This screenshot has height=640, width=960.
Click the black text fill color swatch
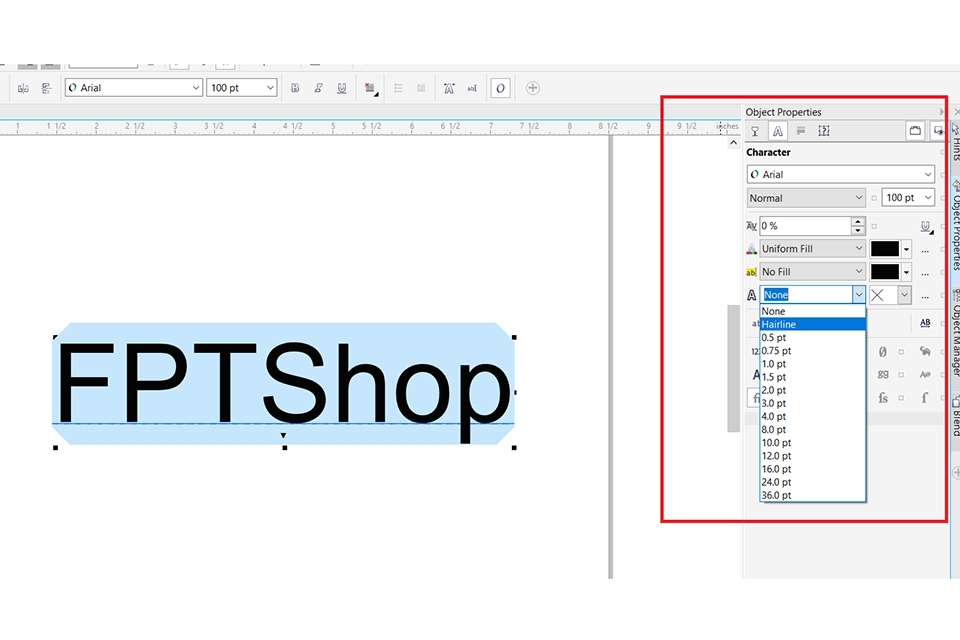pyautogui.click(x=885, y=249)
